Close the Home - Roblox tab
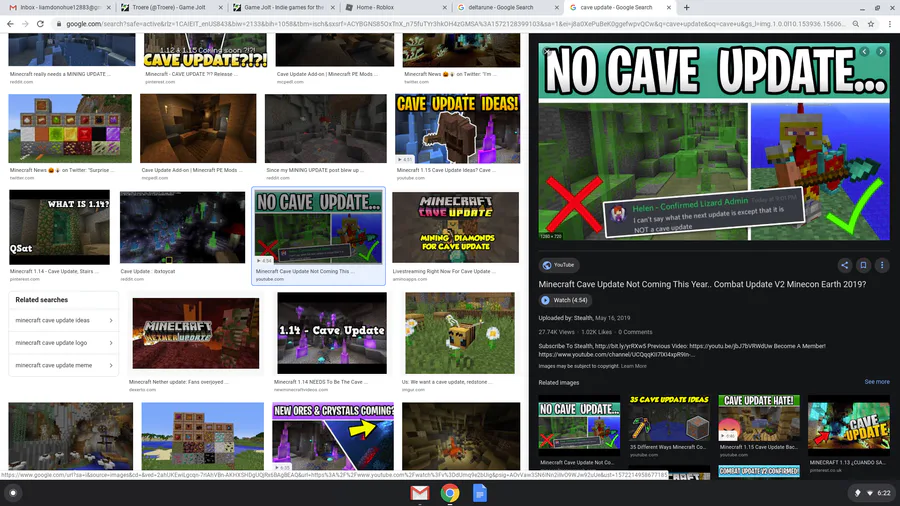The height and width of the screenshot is (506, 900). [445, 7]
